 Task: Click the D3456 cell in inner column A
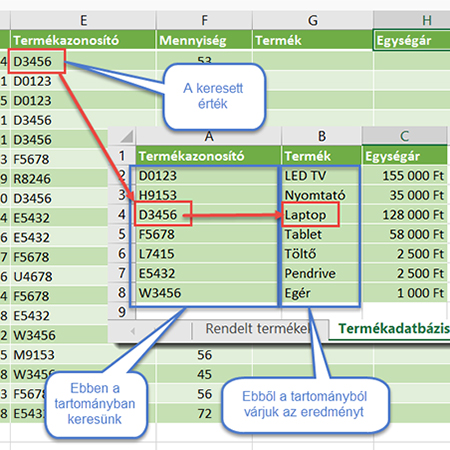click(163, 214)
